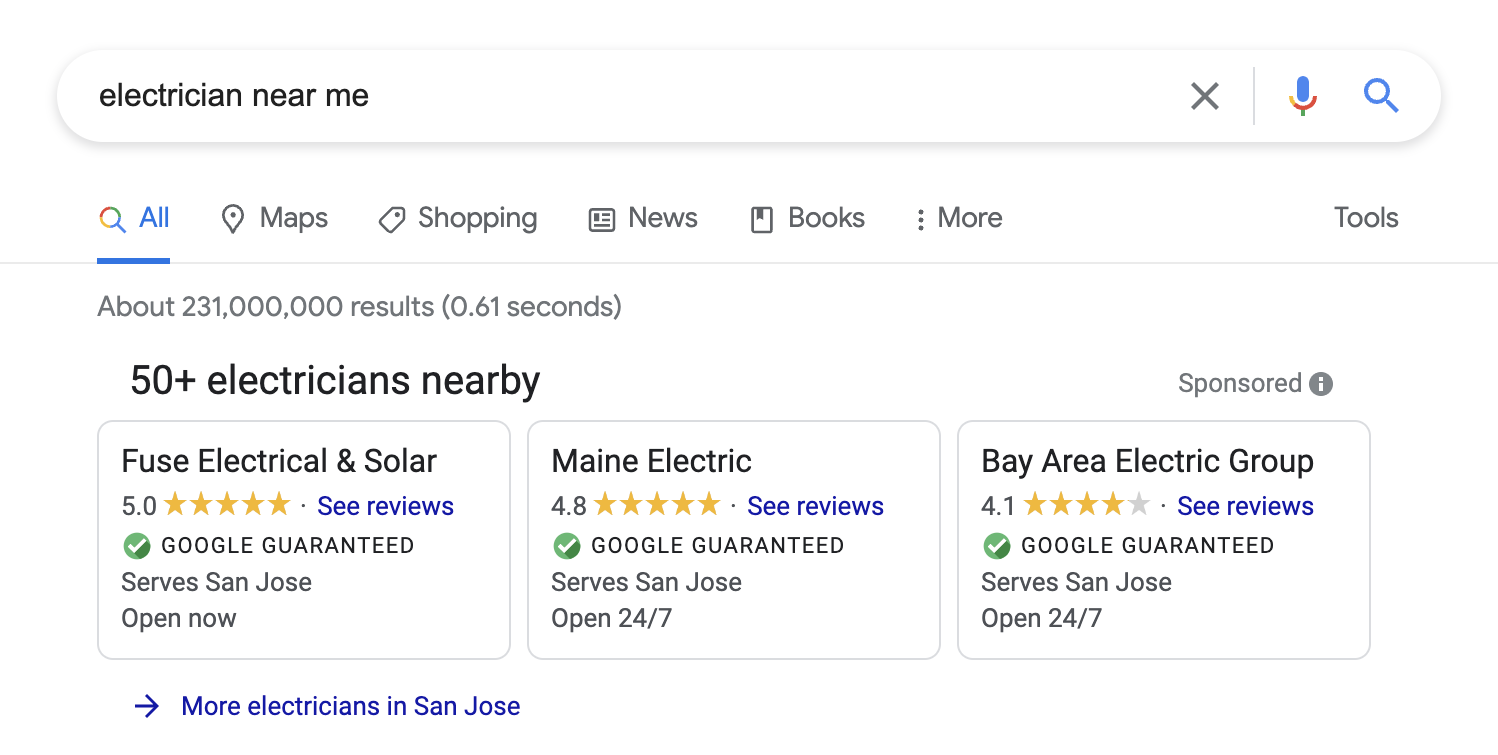1498x755 pixels.
Task: Click the map pin icon next to Maps
Action: point(232,218)
